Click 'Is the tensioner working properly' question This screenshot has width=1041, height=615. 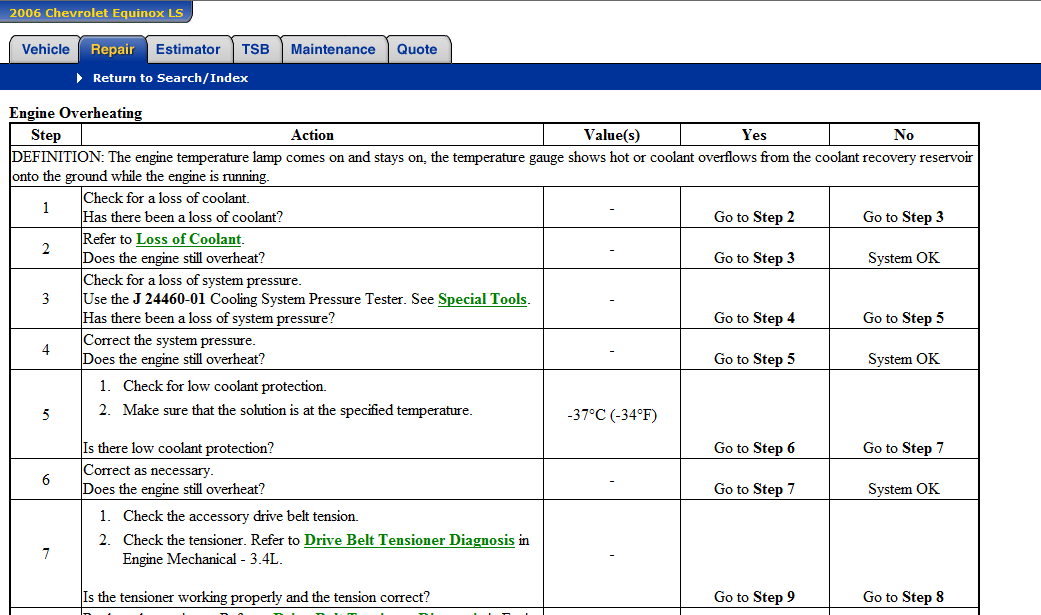coord(256,597)
